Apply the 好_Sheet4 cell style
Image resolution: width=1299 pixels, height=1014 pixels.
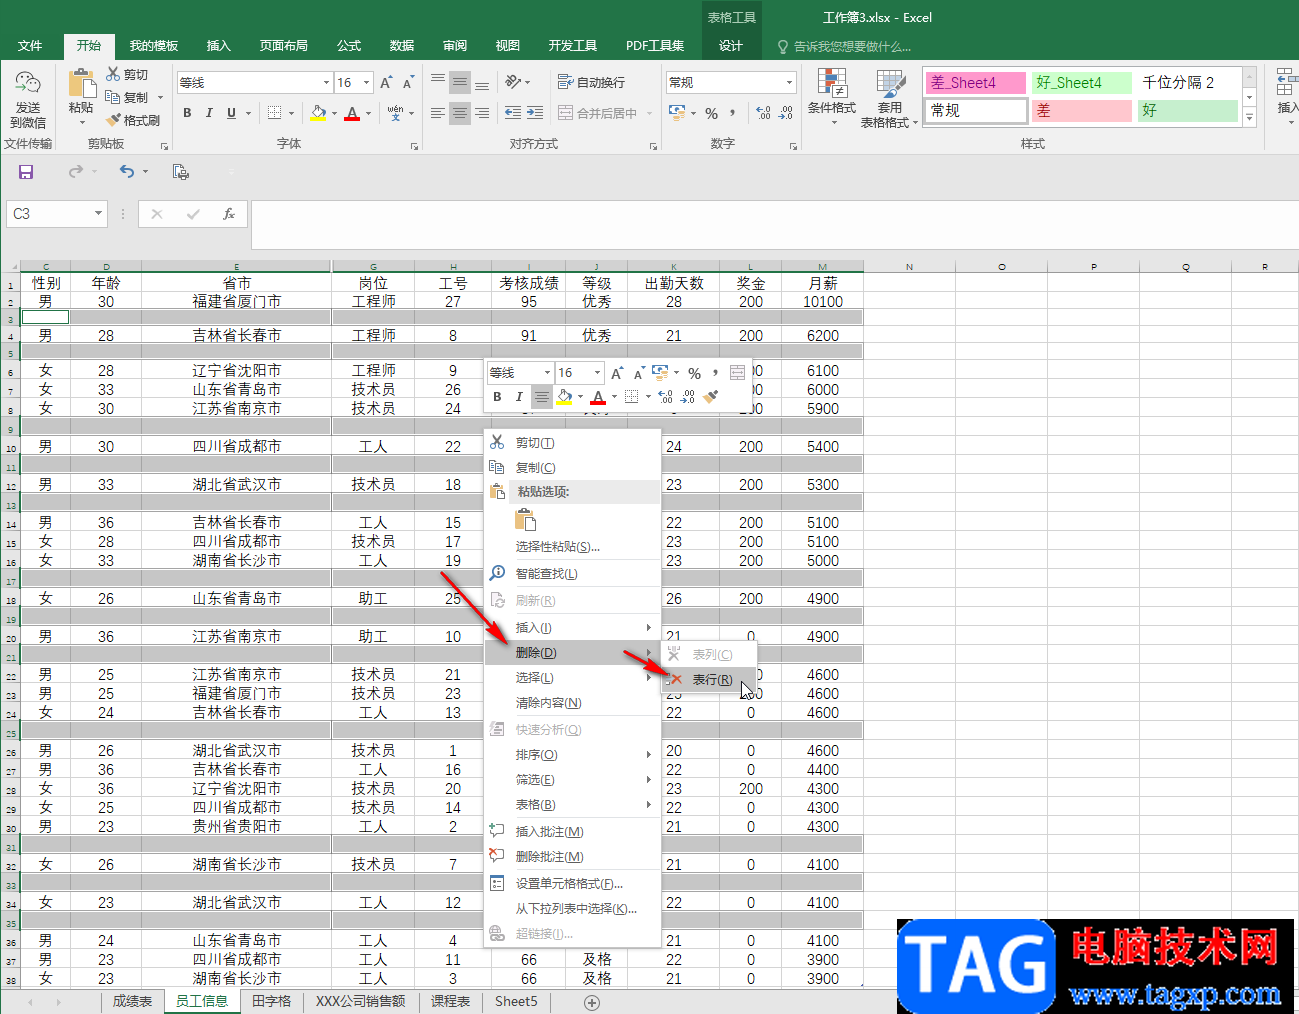[1082, 83]
